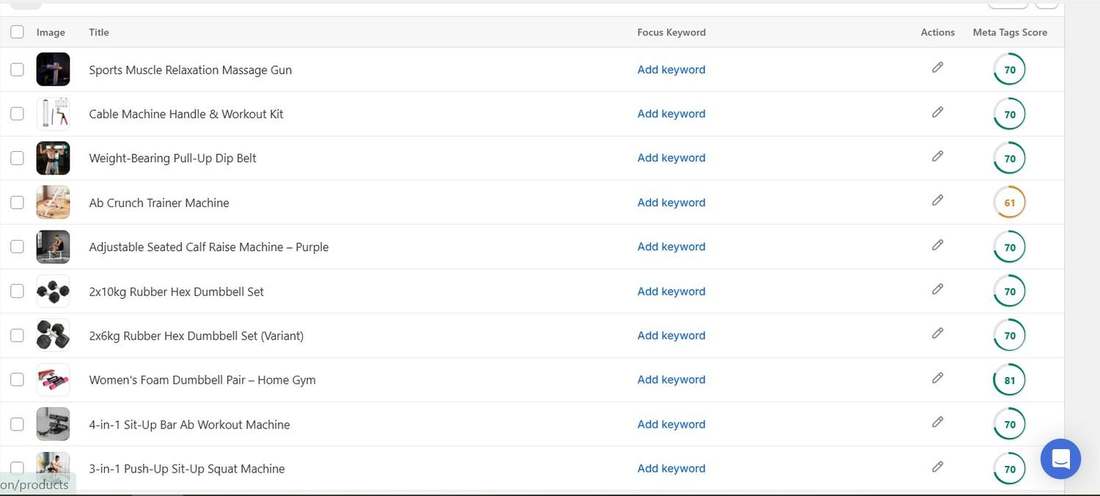Click score 70 ring for 2x10kg Dumbbell Set
The image size is (1100, 496).
pos(1010,291)
